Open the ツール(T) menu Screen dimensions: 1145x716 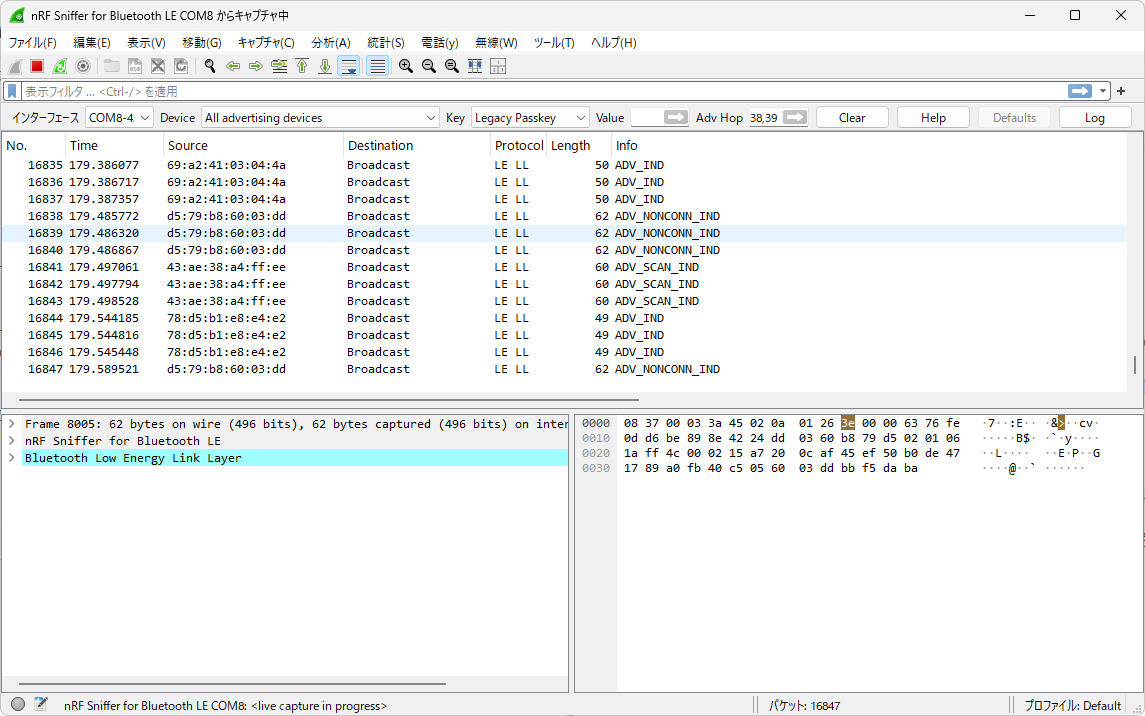[554, 42]
